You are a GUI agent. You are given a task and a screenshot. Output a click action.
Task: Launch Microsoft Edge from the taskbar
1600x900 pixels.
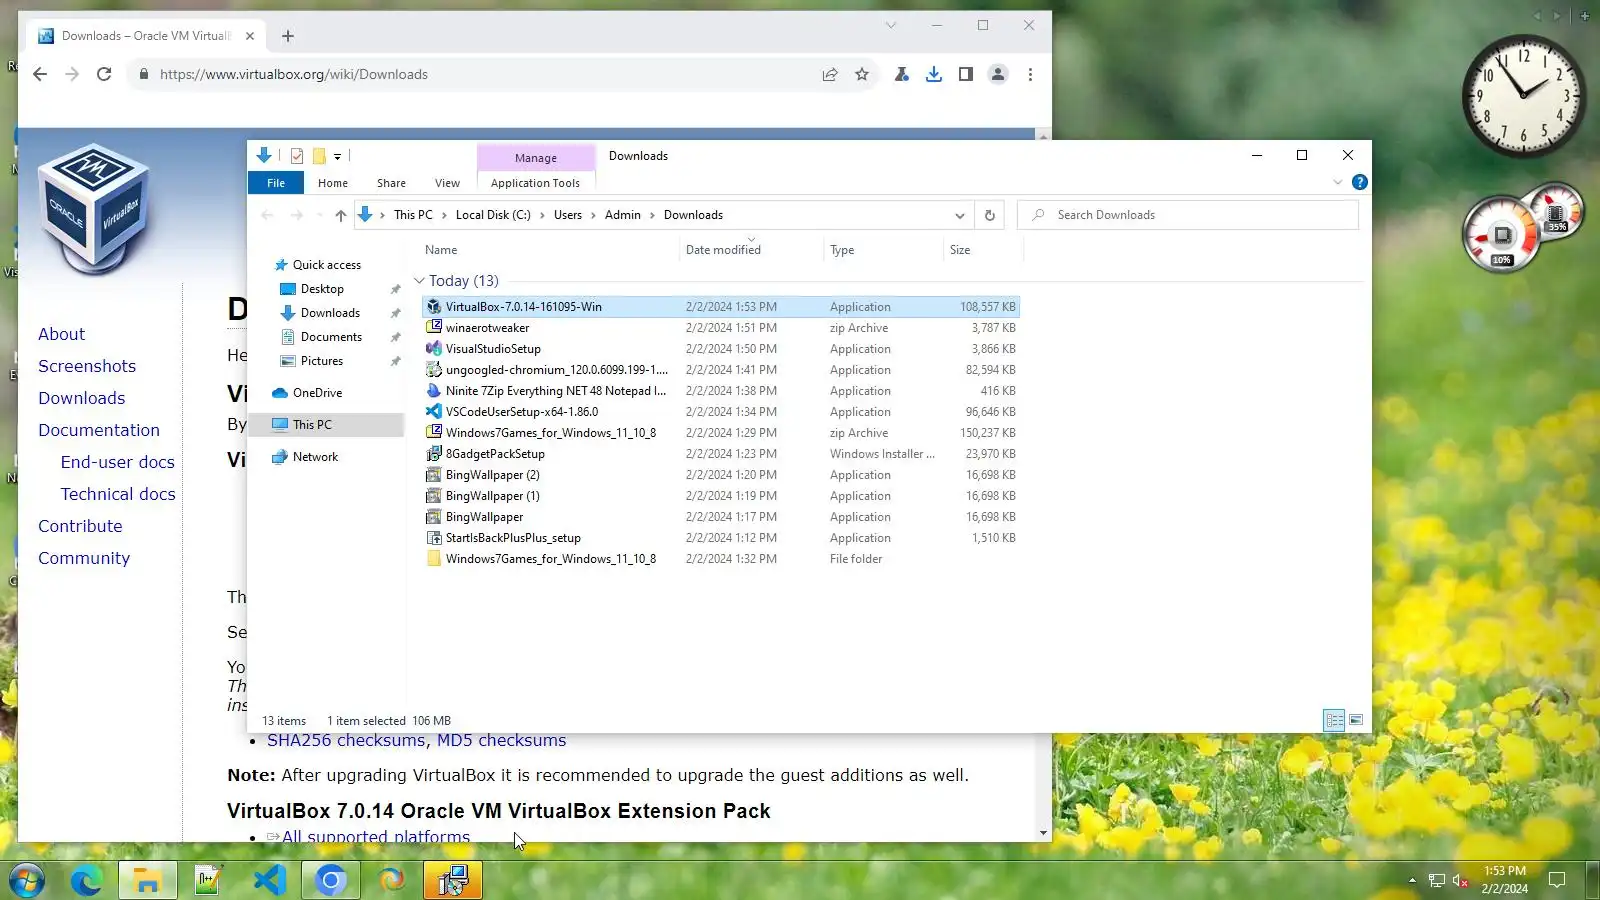point(87,880)
